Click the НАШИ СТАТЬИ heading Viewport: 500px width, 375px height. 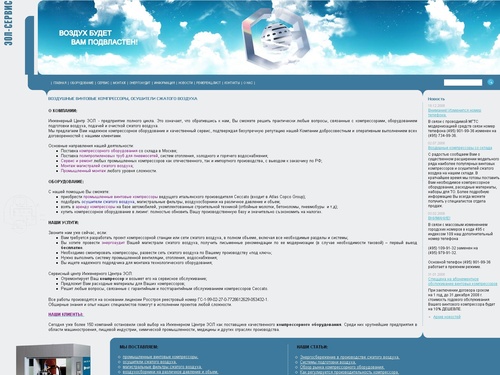coord(312,347)
